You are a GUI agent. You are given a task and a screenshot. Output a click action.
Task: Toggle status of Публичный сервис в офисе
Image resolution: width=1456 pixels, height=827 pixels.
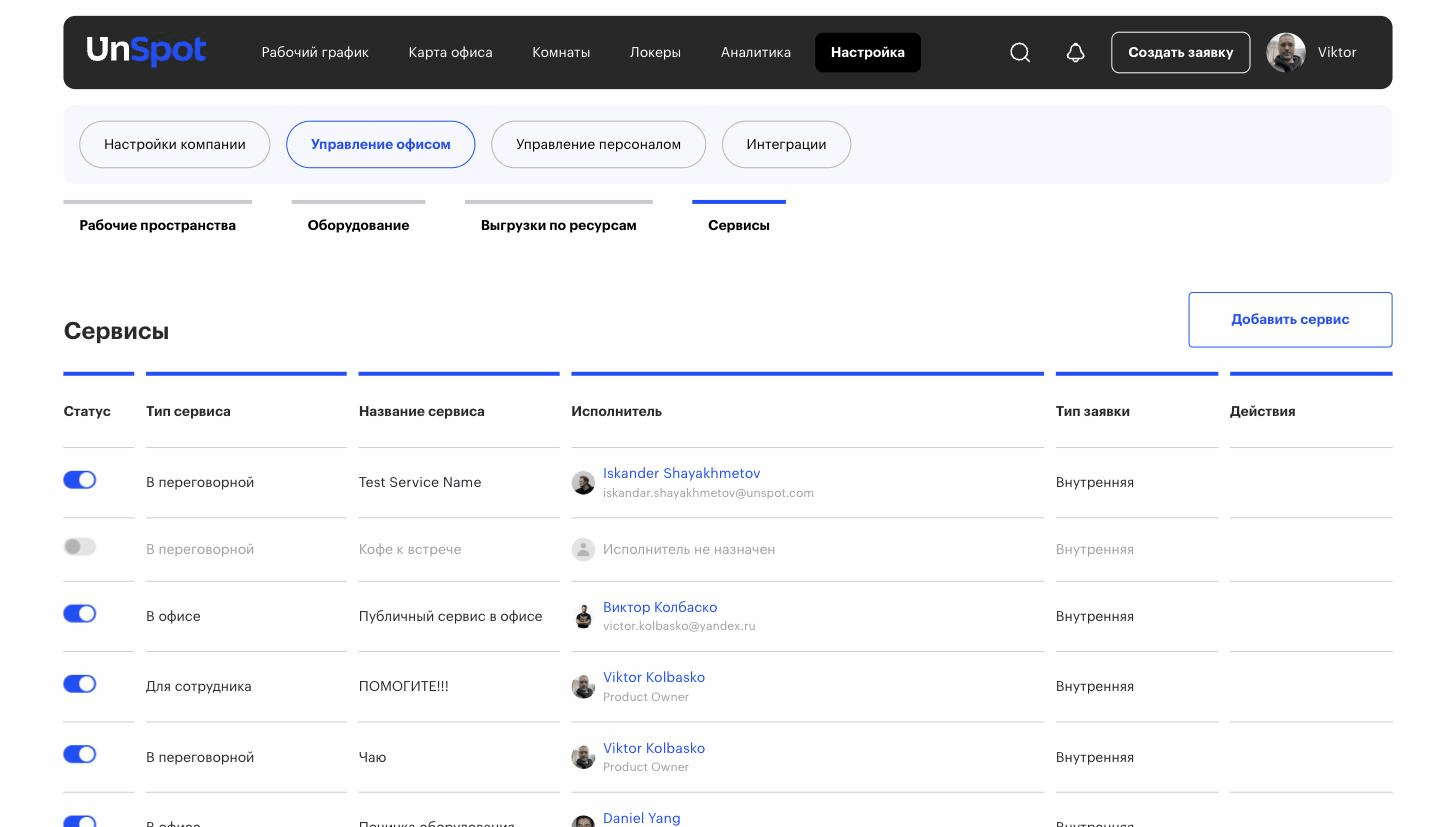pyautogui.click(x=80, y=614)
